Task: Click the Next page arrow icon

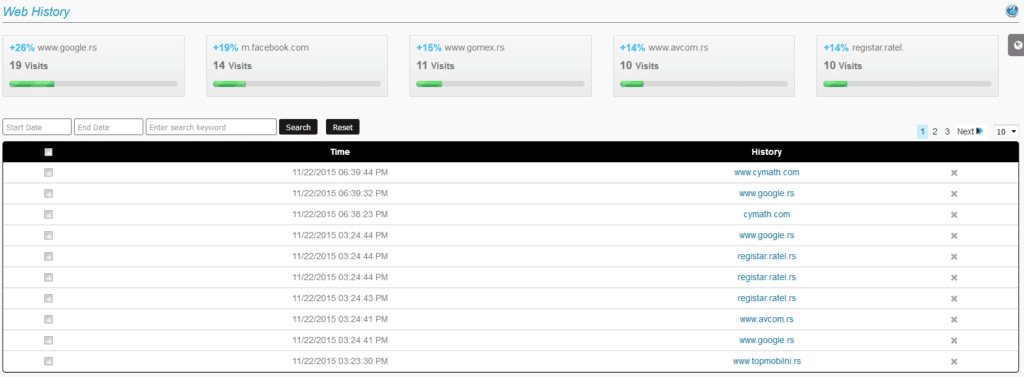Action: click(x=980, y=131)
